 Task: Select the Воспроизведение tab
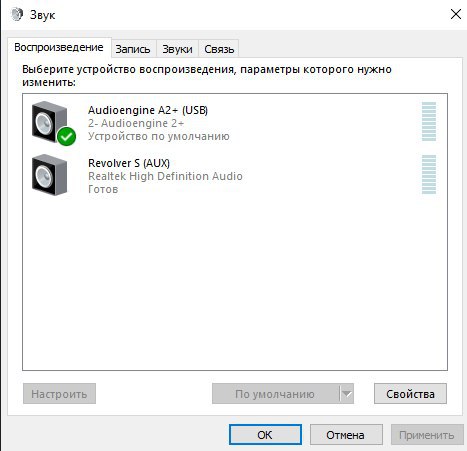59,47
